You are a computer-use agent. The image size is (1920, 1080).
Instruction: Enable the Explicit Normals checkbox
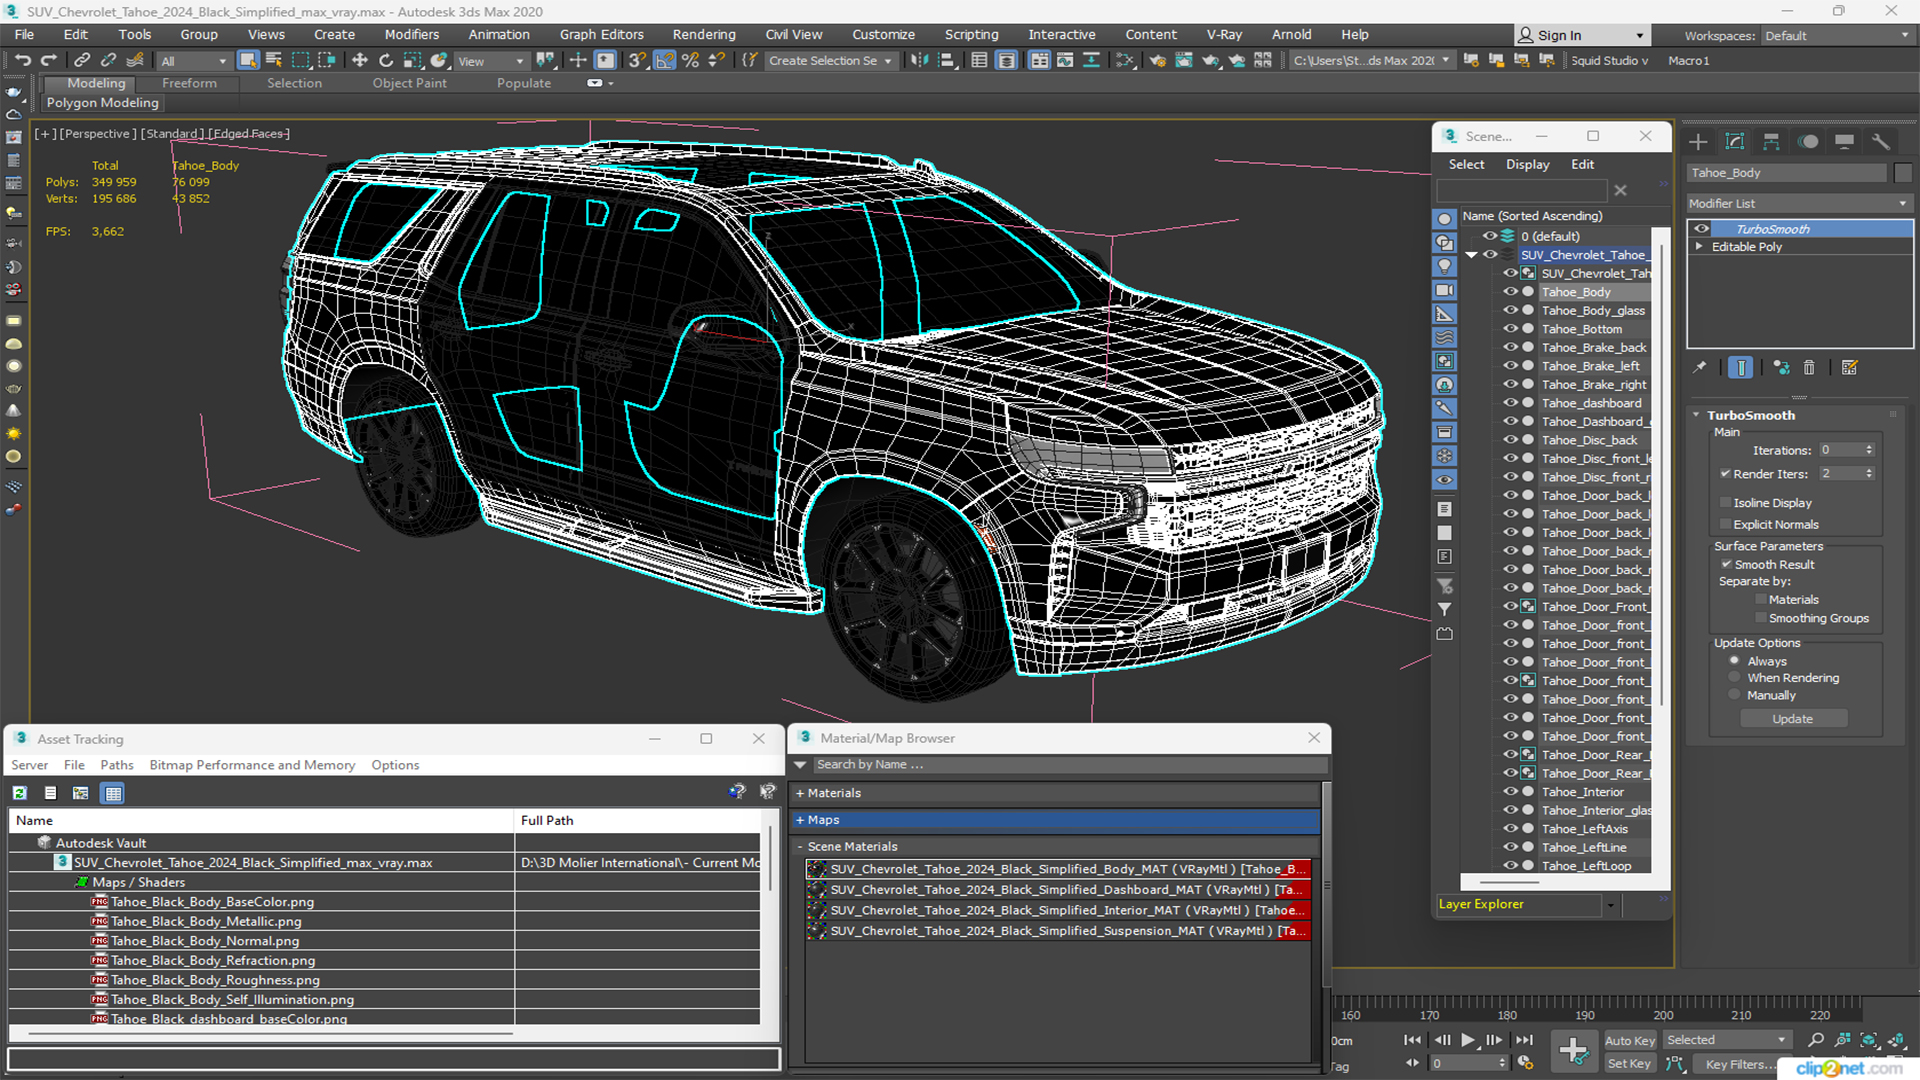[x=1725, y=525]
